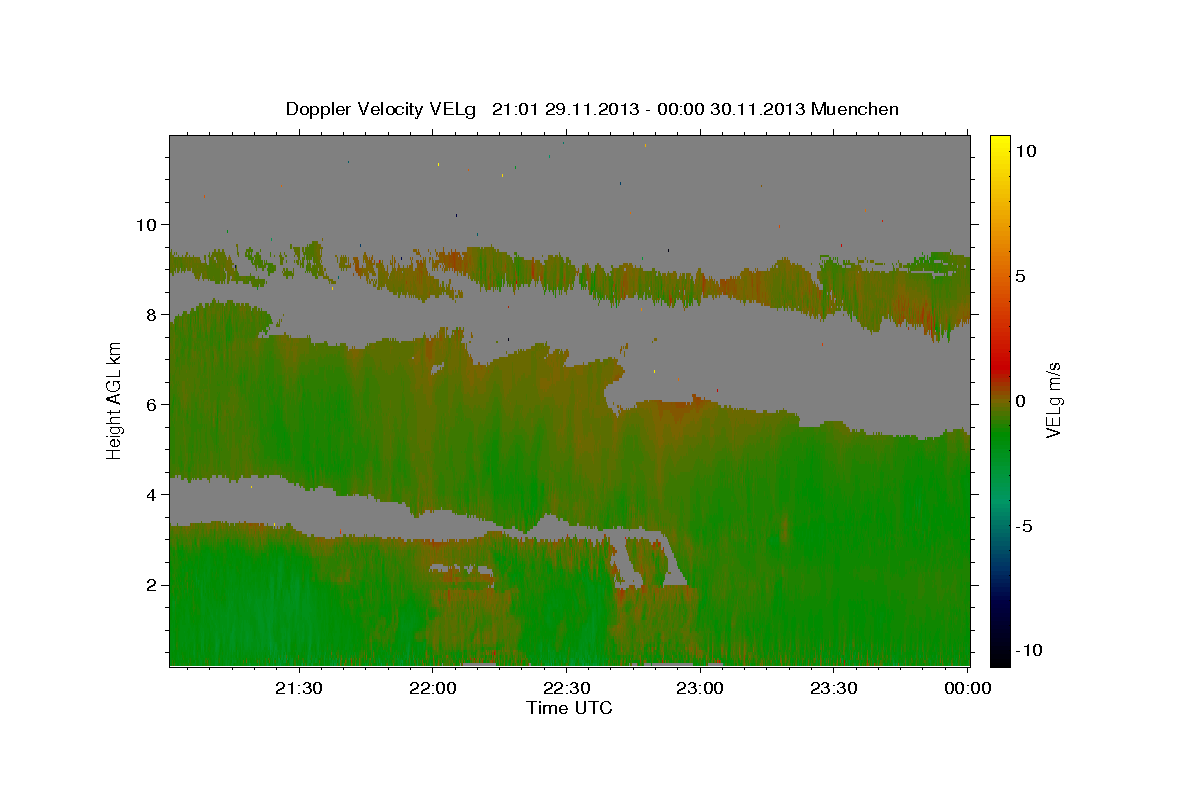
Task: Click the colorbar label '10'
Action: point(1026,151)
